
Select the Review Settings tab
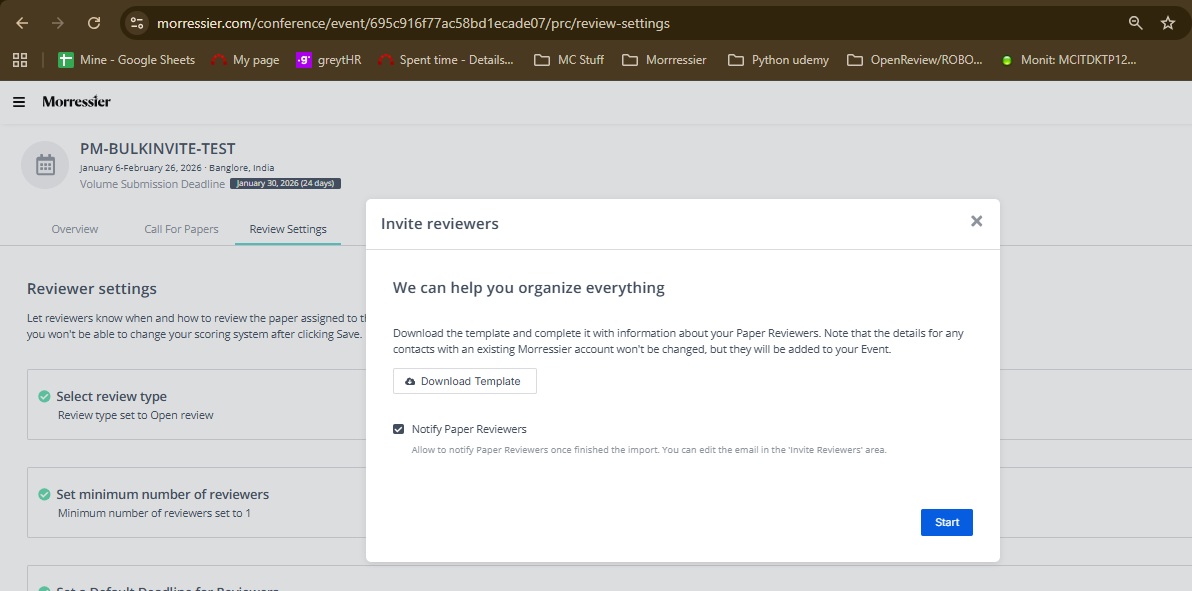click(x=288, y=229)
